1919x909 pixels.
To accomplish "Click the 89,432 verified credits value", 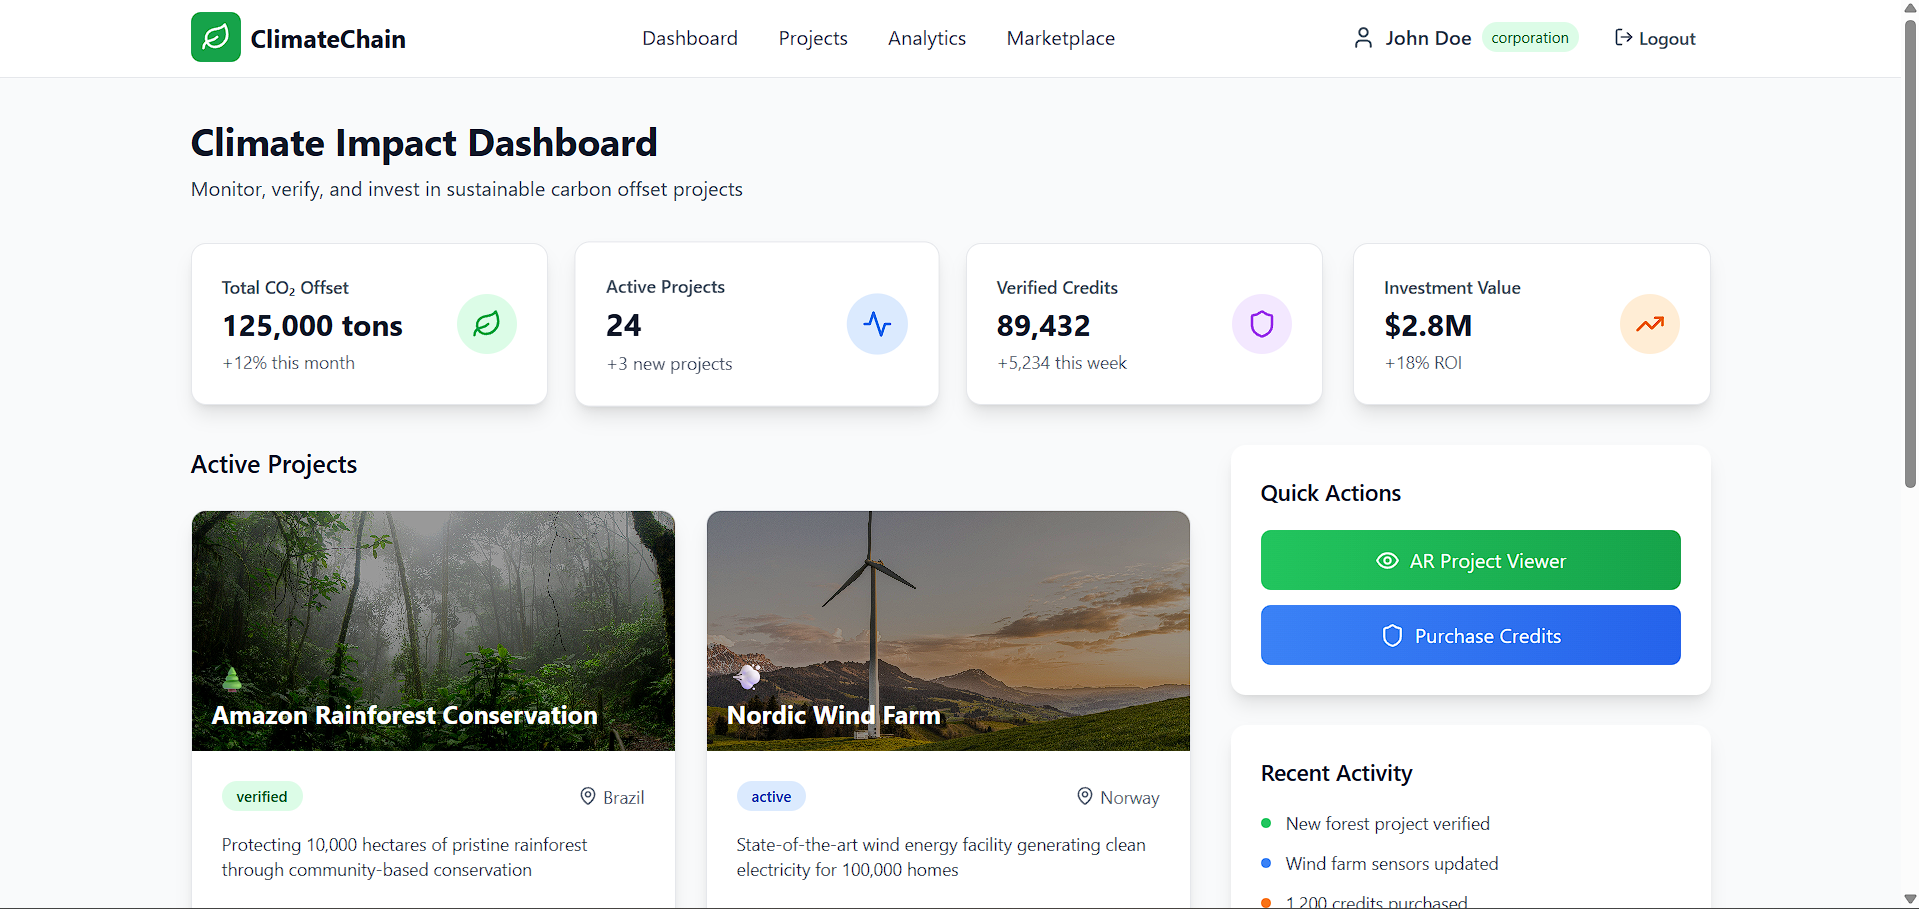I will pyautogui.click(x=1043, y=325).
